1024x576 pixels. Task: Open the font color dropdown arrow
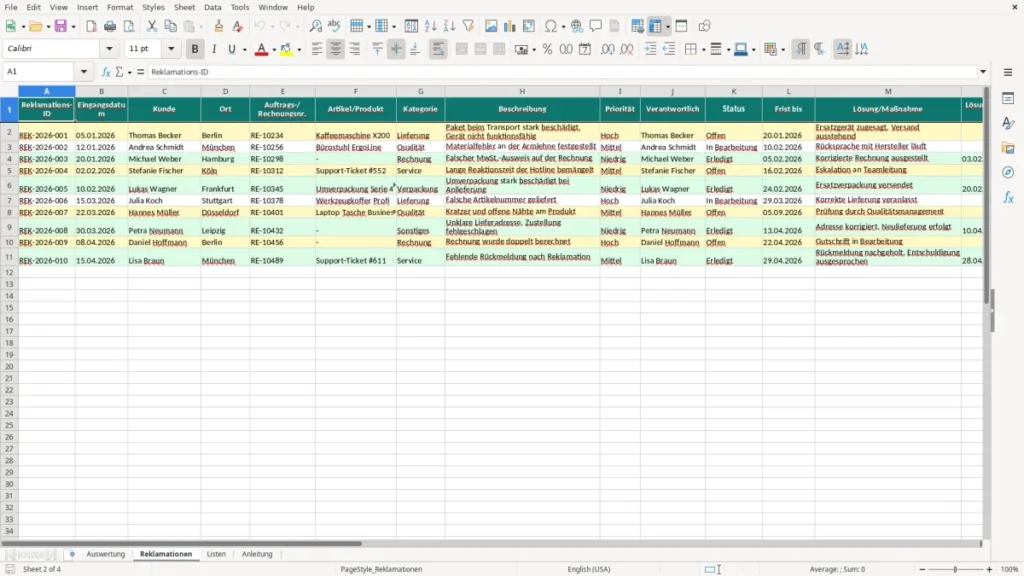[274, 49]
